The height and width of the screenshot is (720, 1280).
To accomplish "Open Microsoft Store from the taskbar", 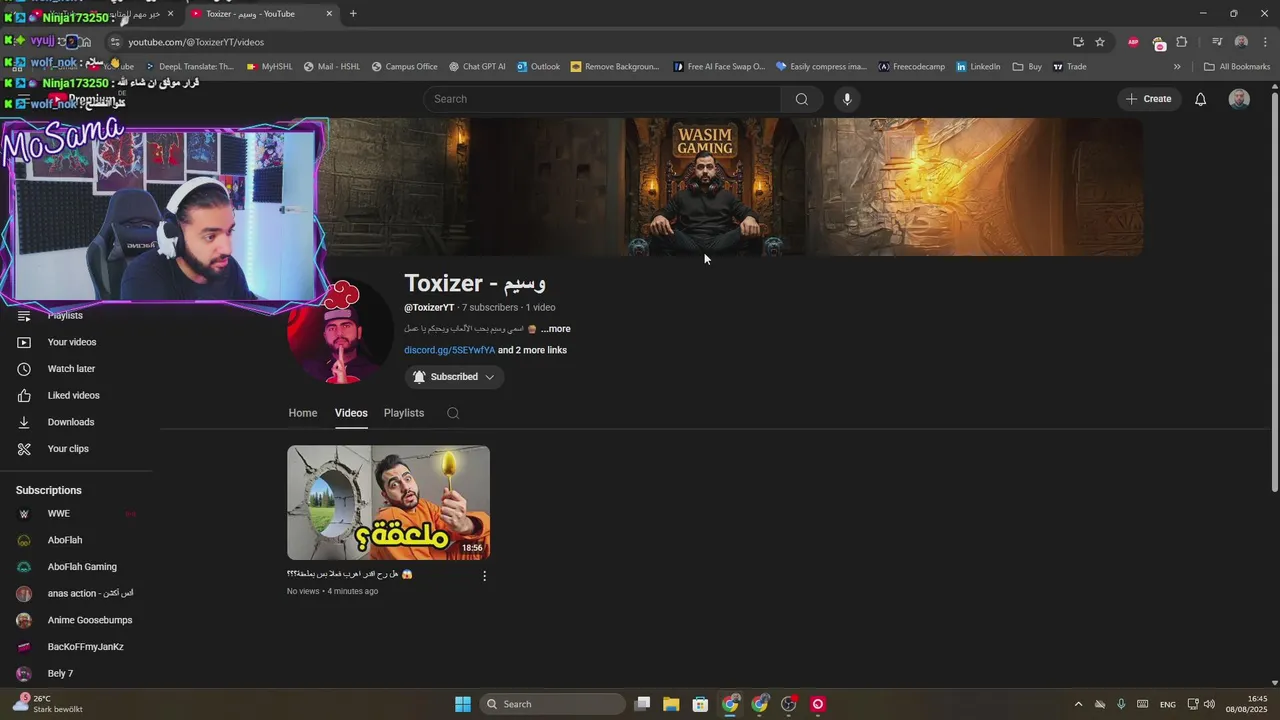I will [x=700, y=704].
